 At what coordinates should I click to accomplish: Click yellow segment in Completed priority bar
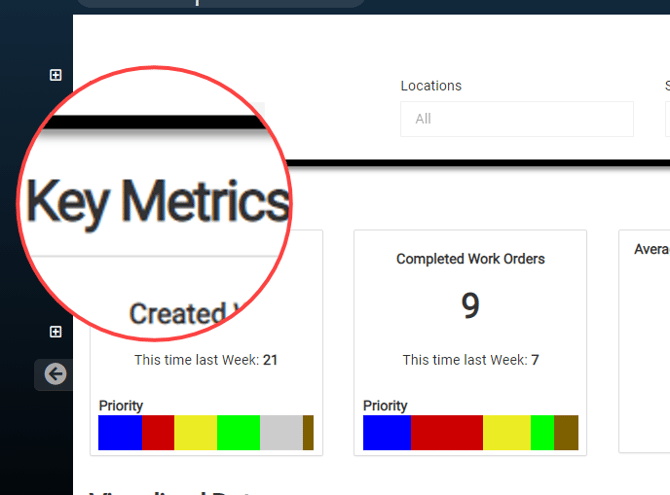[506, 433]
